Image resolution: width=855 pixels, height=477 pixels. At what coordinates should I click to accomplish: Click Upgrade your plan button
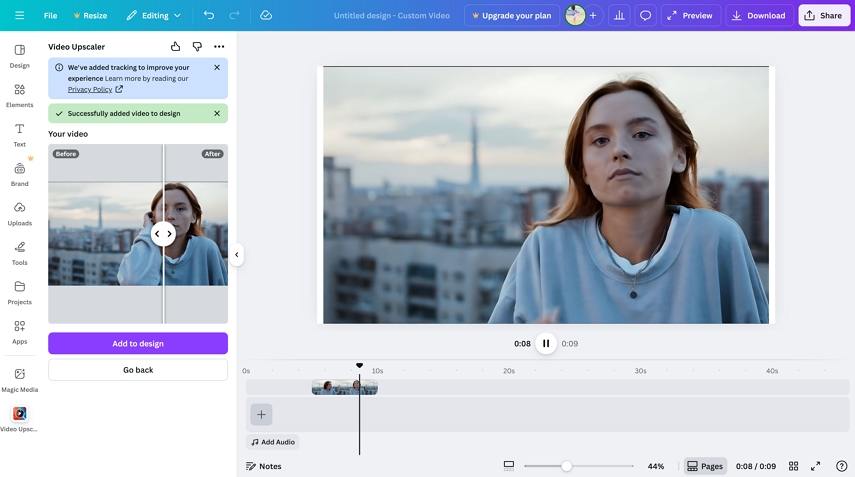[x=511, y=15]
